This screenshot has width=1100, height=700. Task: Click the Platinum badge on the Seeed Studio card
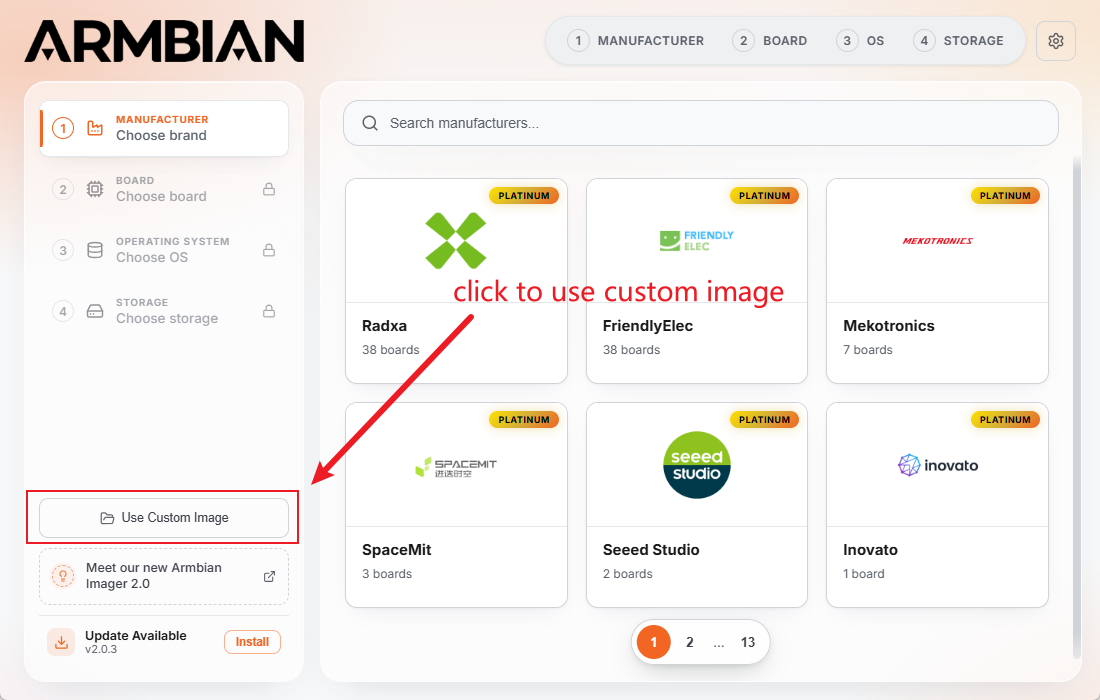pyautogui.click(x=765, y=419)
